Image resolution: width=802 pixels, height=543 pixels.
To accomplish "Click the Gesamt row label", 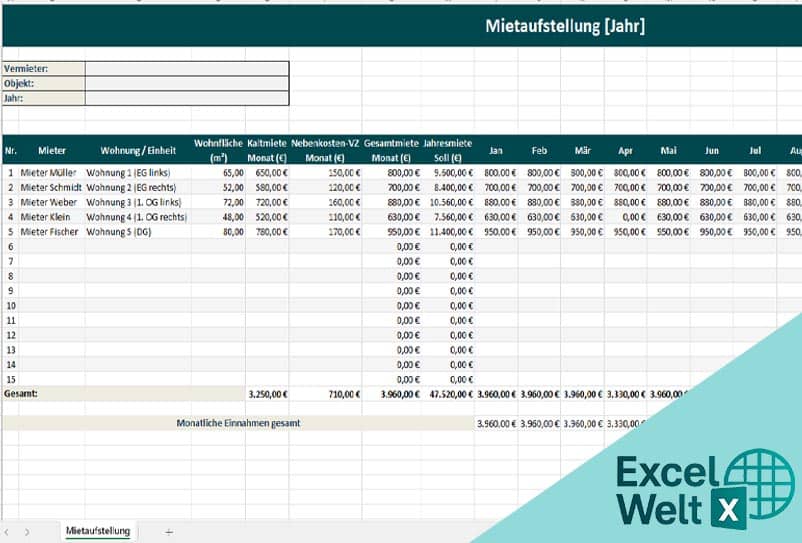I will coord(20,394).
